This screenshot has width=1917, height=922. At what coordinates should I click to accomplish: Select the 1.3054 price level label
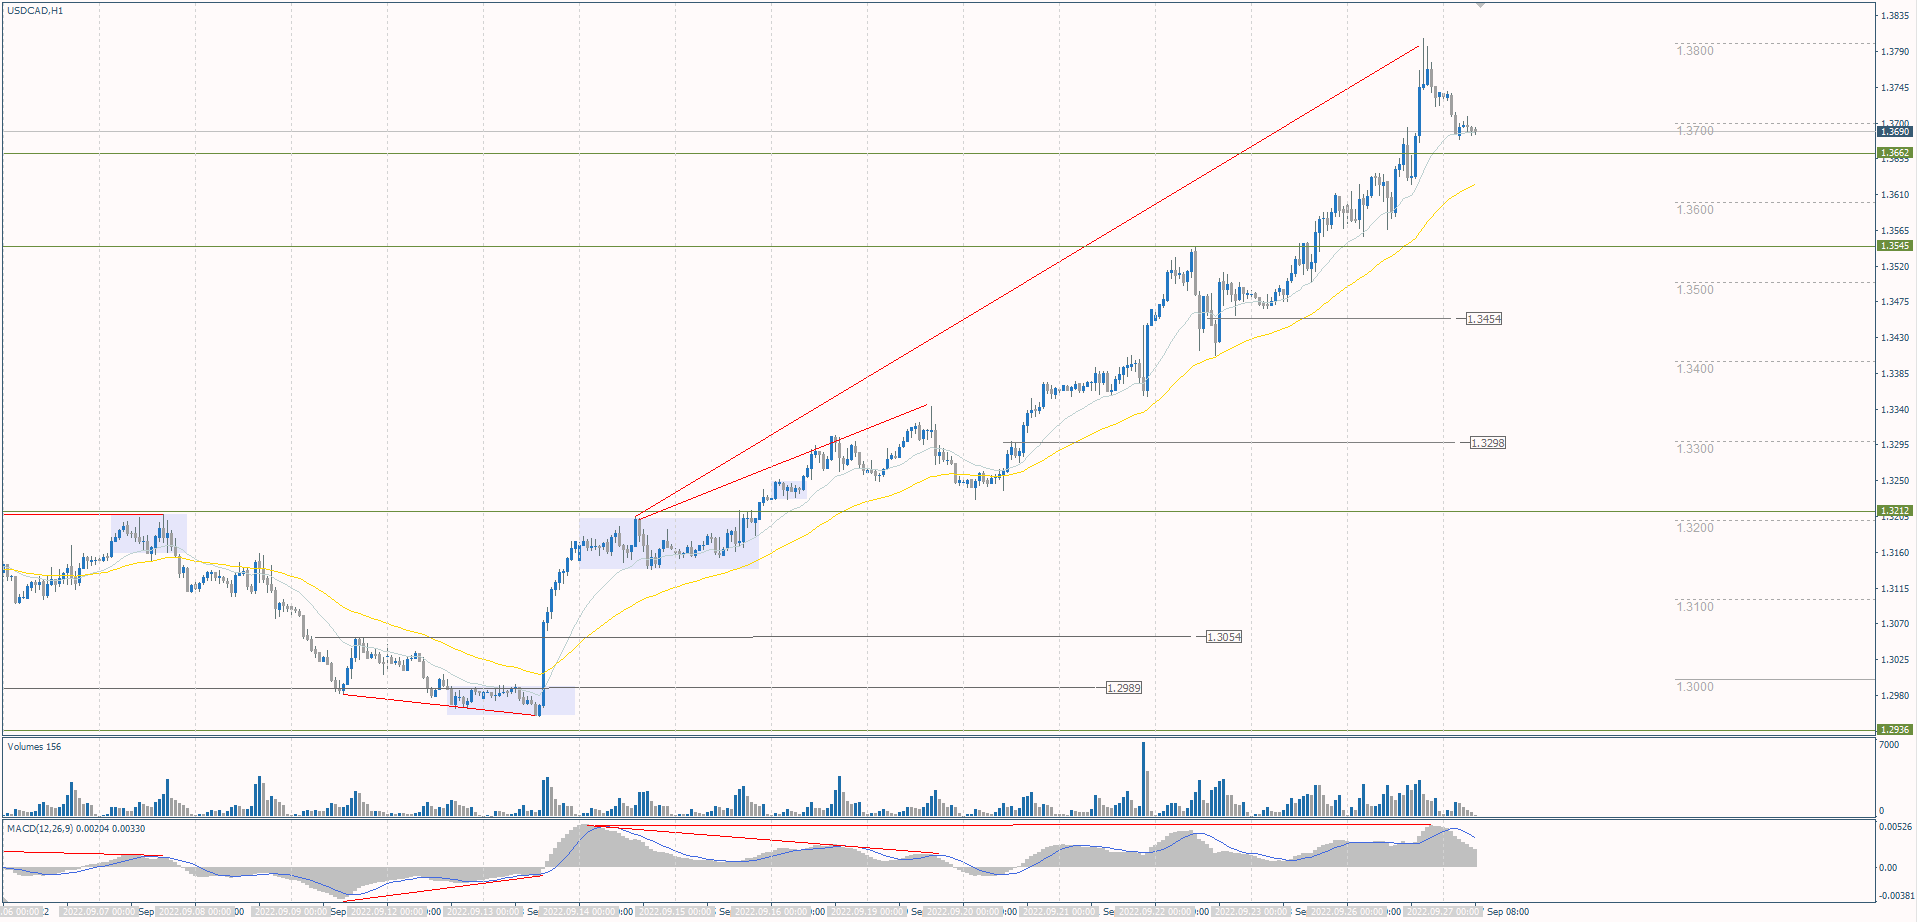pos(1224,637)
